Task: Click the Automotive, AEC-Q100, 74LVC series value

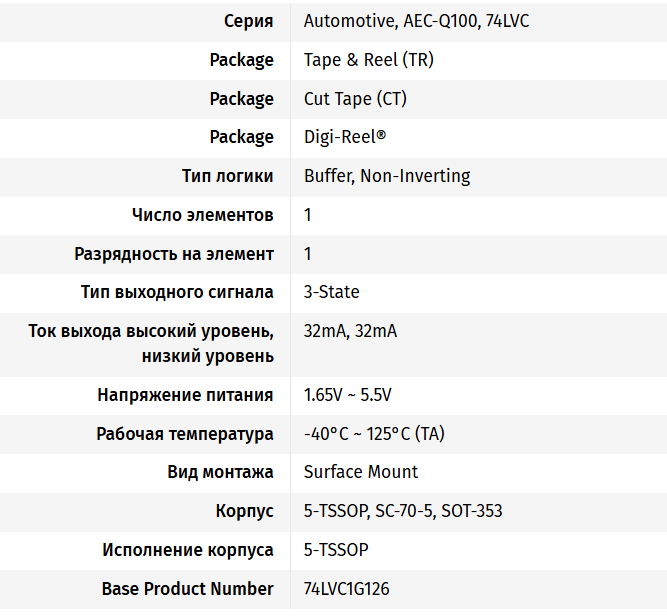Action: coord(416,21)
